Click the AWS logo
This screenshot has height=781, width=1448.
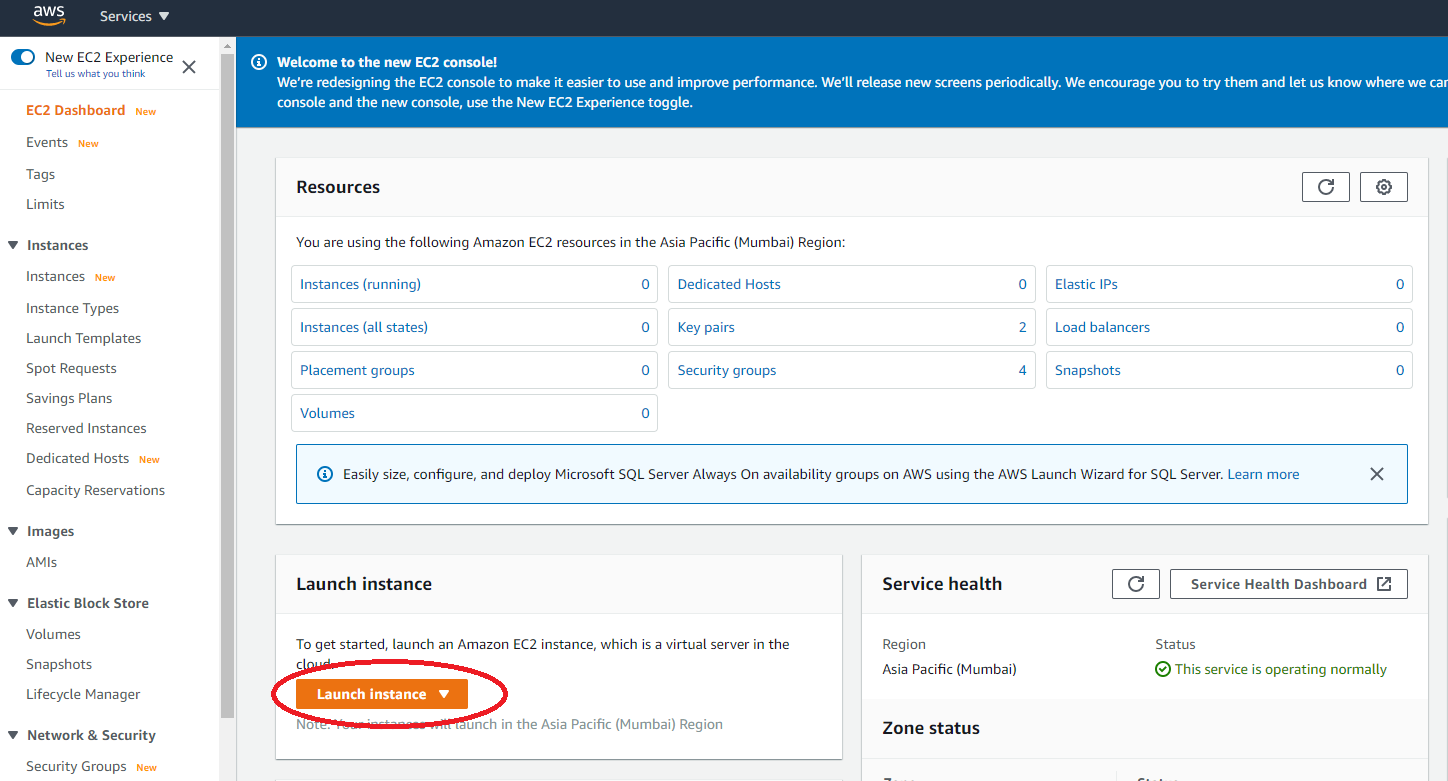(49, 15)
